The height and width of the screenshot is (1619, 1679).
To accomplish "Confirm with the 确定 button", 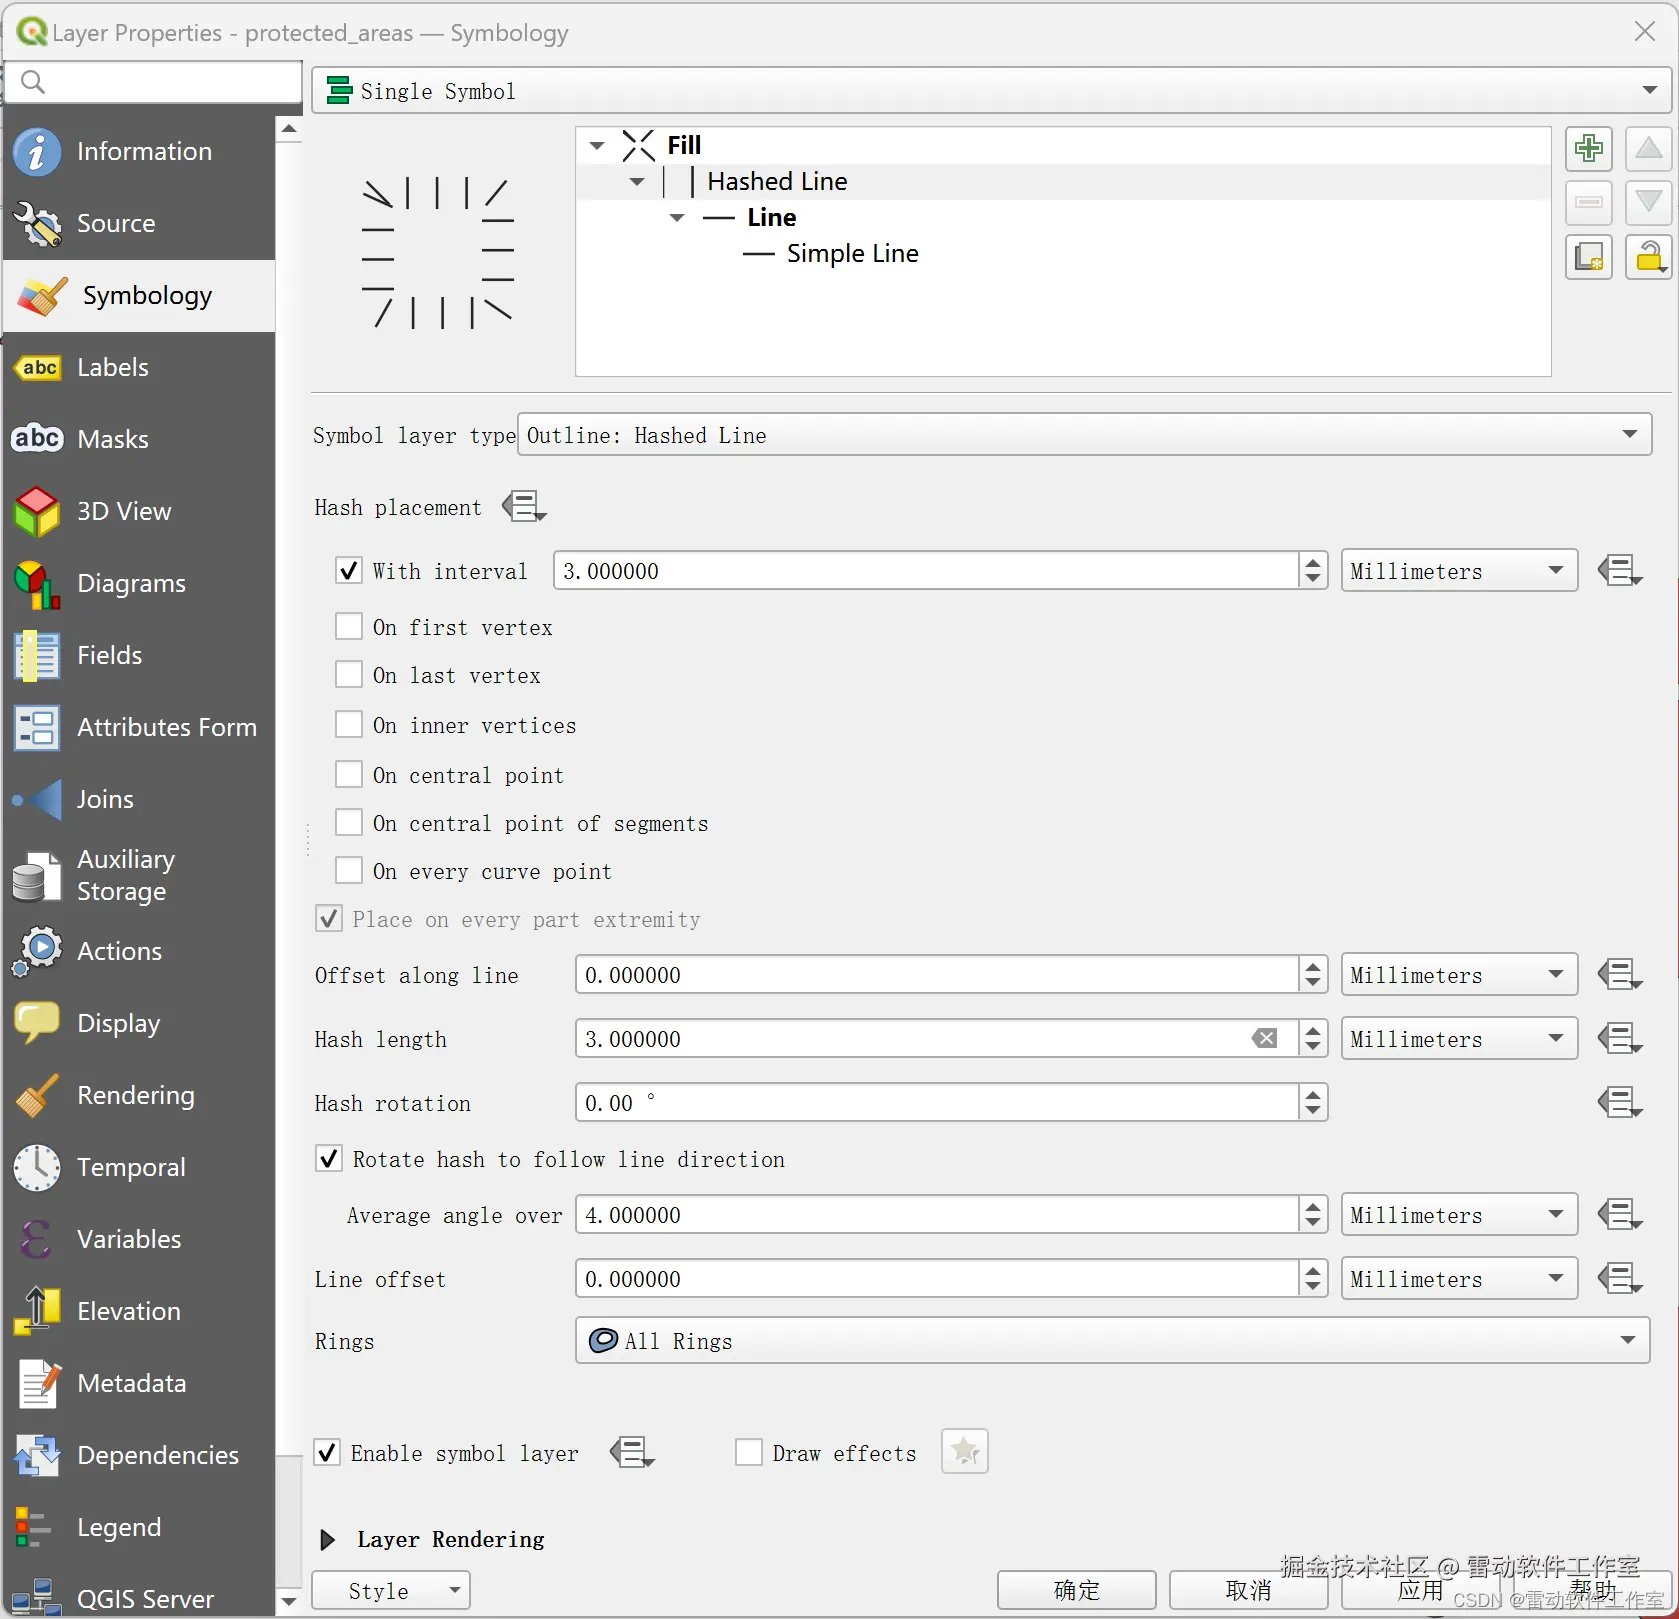I will (1076, 1590).
